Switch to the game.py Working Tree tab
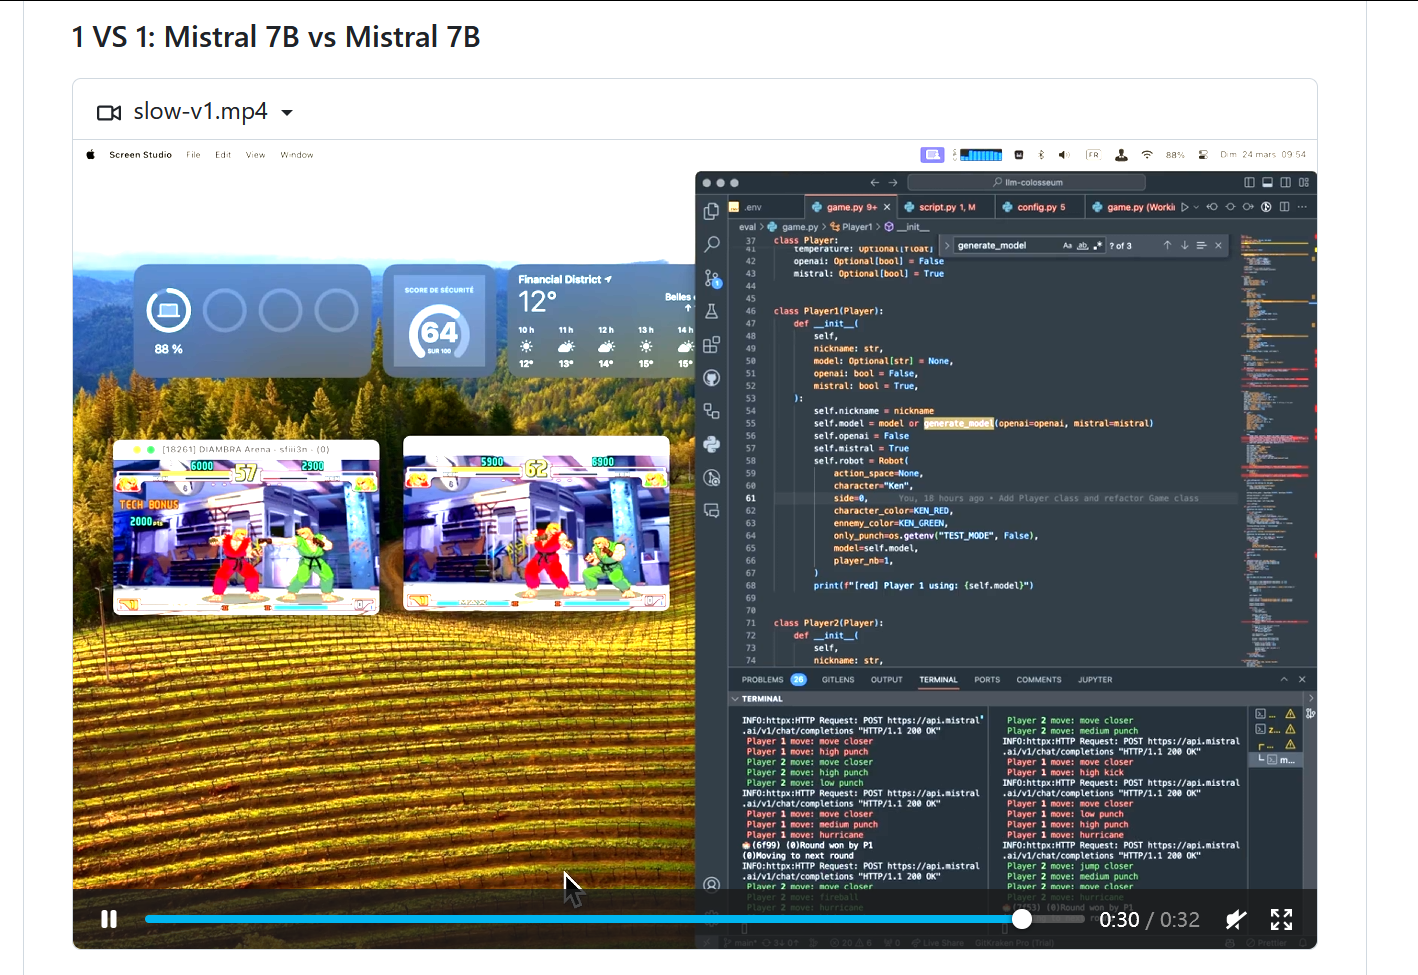Image resolution: width=1418 pixels, height=975 pixels. tap(1132, 207)
